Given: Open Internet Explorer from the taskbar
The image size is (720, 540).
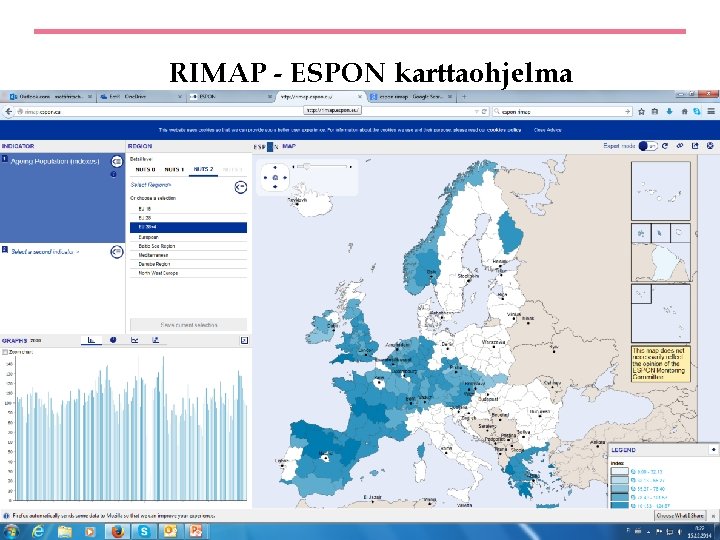Looking at the screenshot, I should (x=38, y=532).
